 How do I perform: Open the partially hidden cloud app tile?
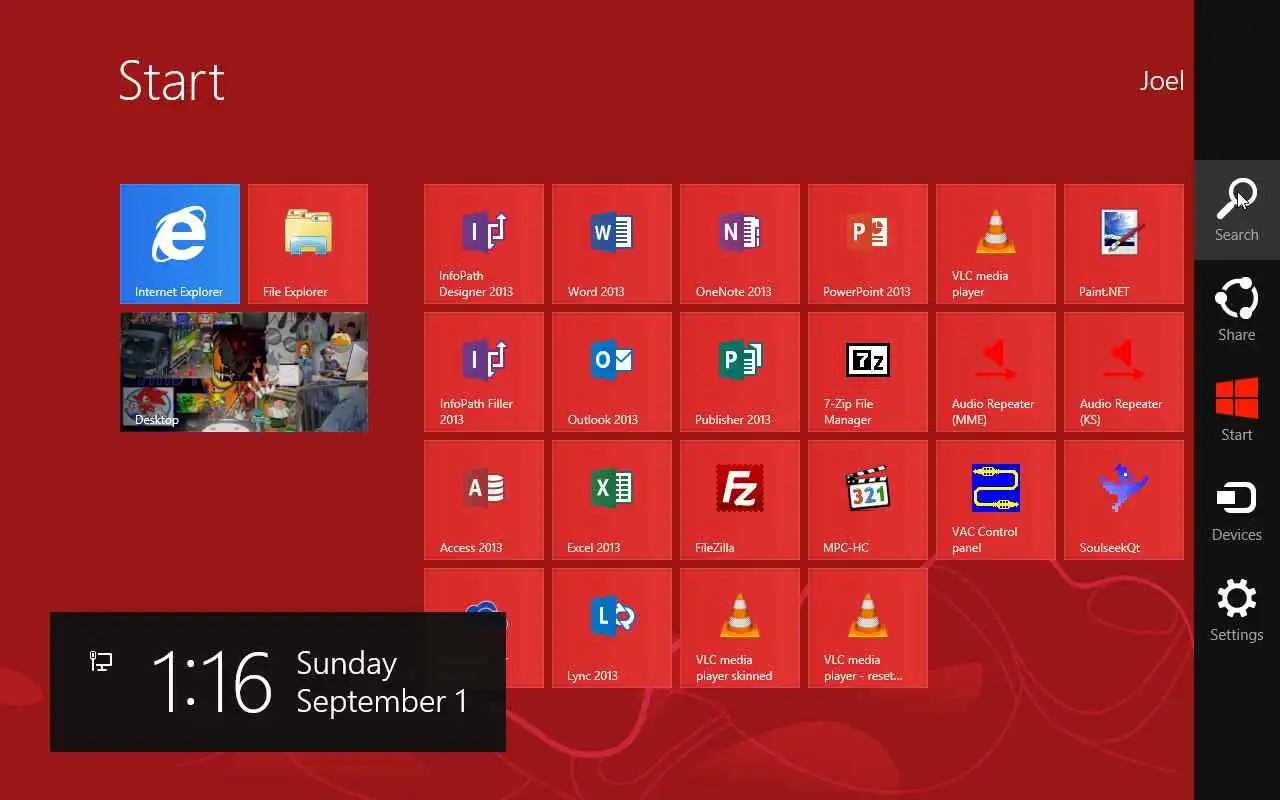484,590
